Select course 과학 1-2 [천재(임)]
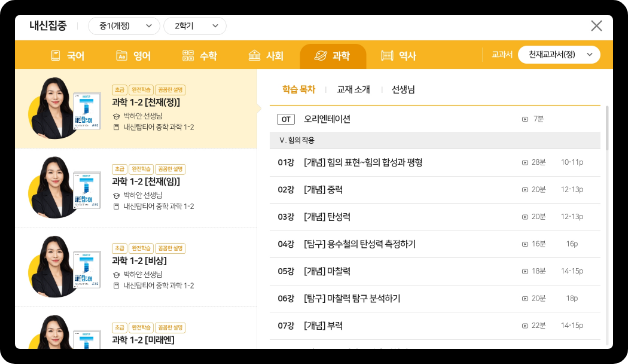This screenshot has height=364, width=628. pos(136,188)
